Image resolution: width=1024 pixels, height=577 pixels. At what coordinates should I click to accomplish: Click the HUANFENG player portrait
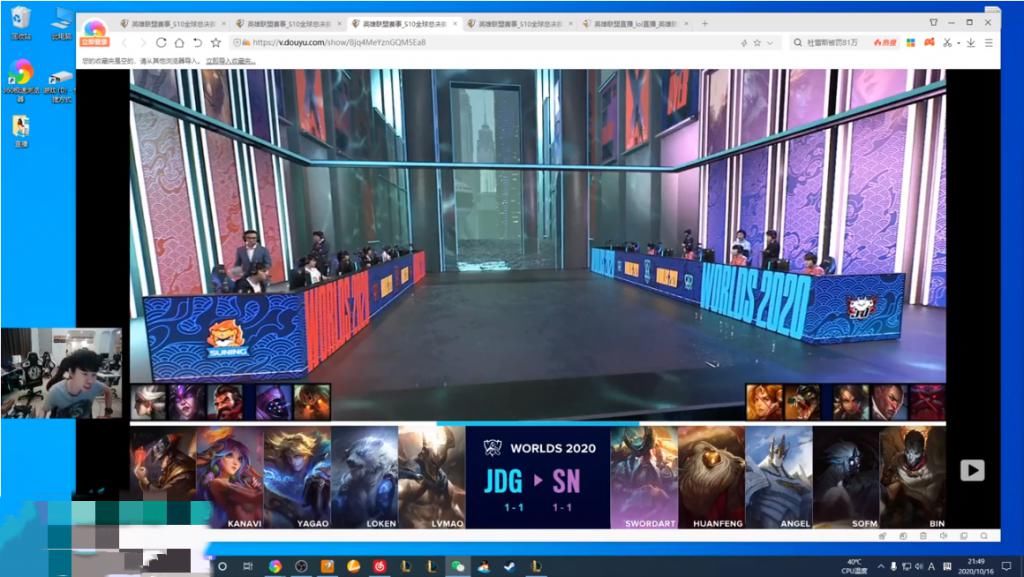711,477
